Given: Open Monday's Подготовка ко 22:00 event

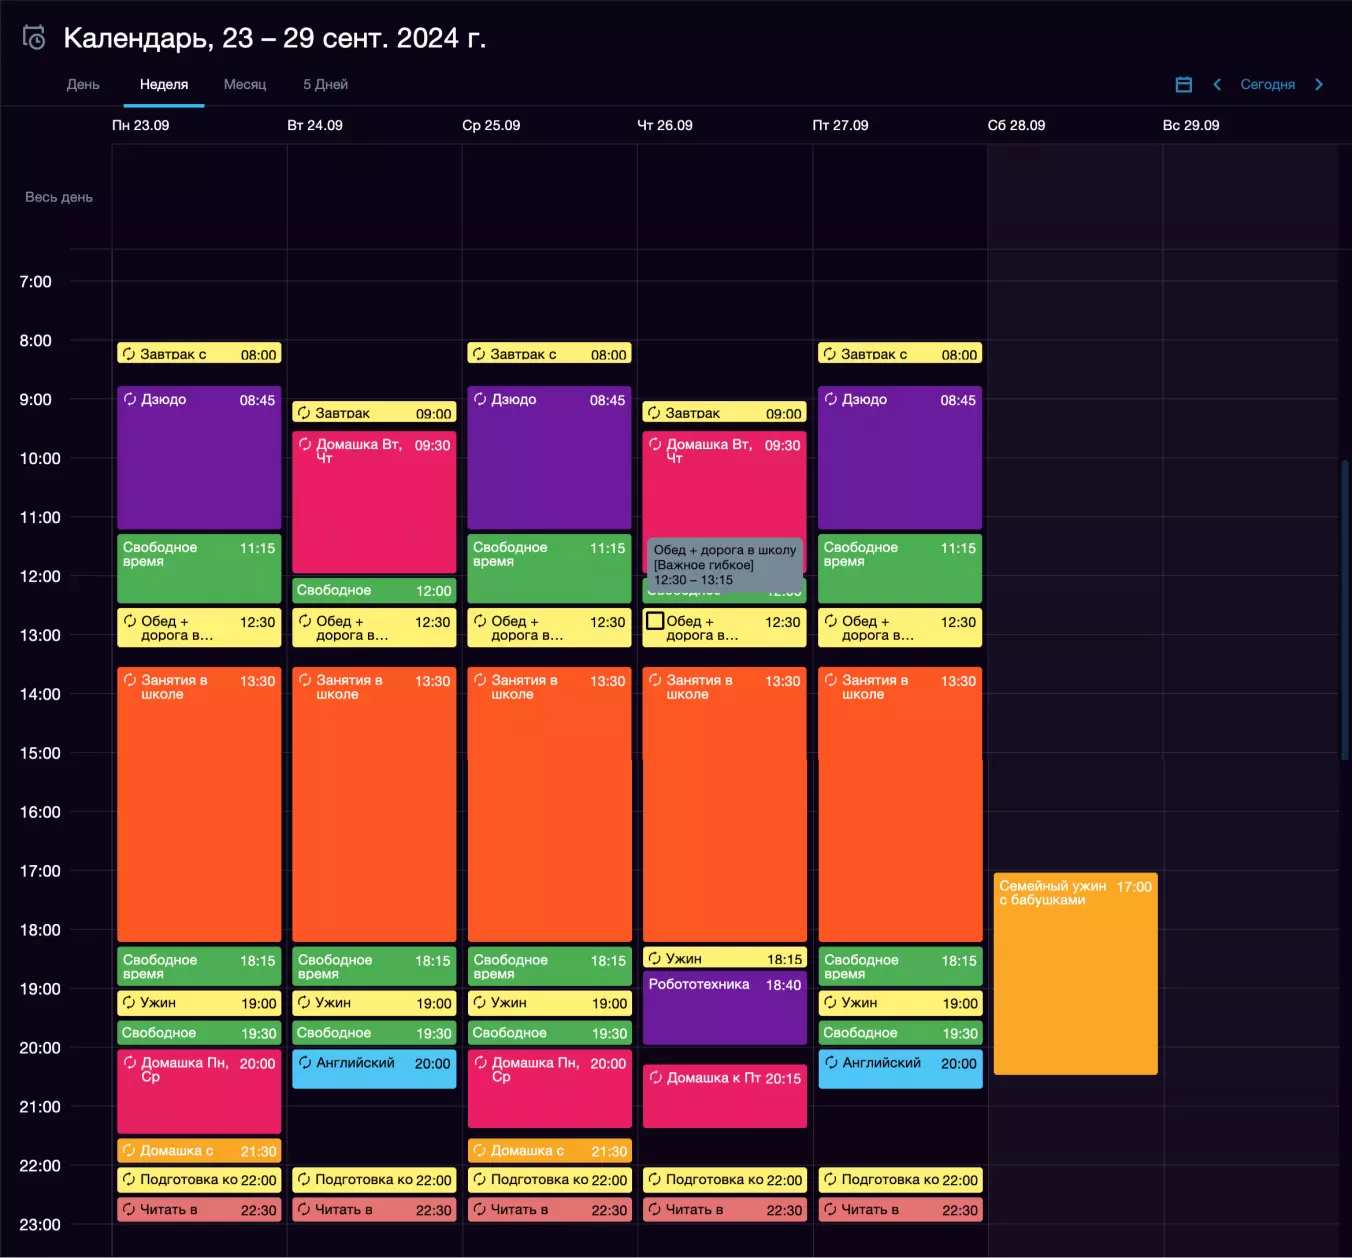Looking at the screenshot, I should (199, 1180).
